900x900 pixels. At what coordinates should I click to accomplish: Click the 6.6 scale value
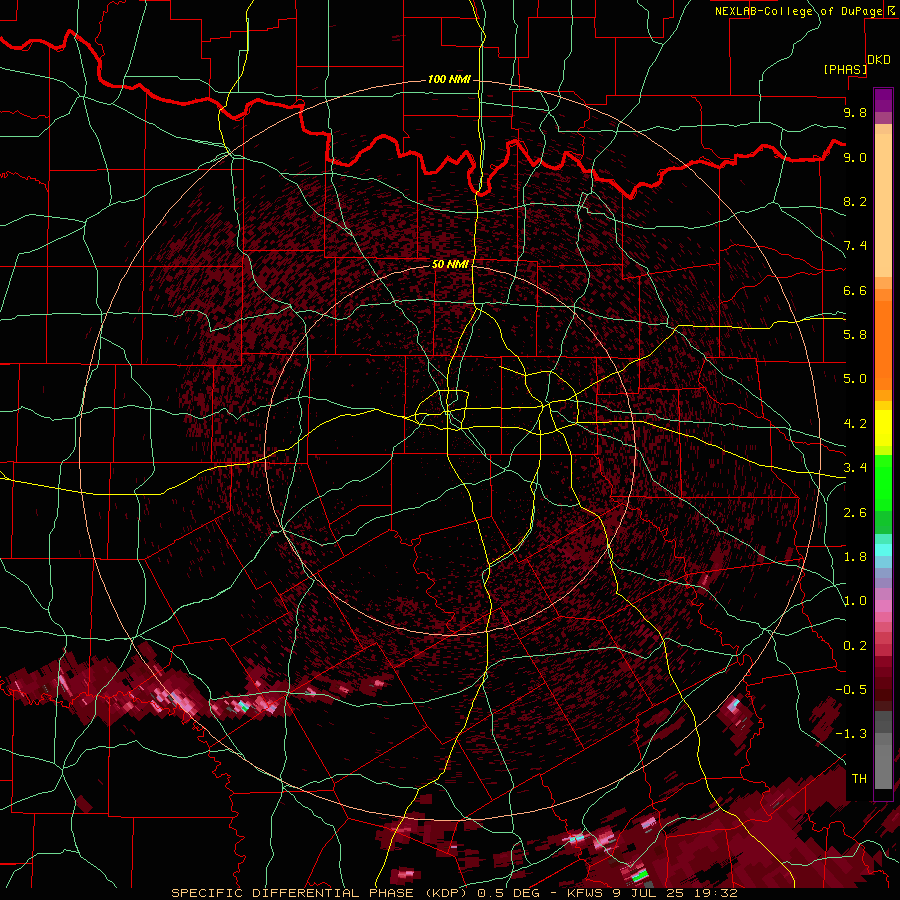[x=855, y=290]
